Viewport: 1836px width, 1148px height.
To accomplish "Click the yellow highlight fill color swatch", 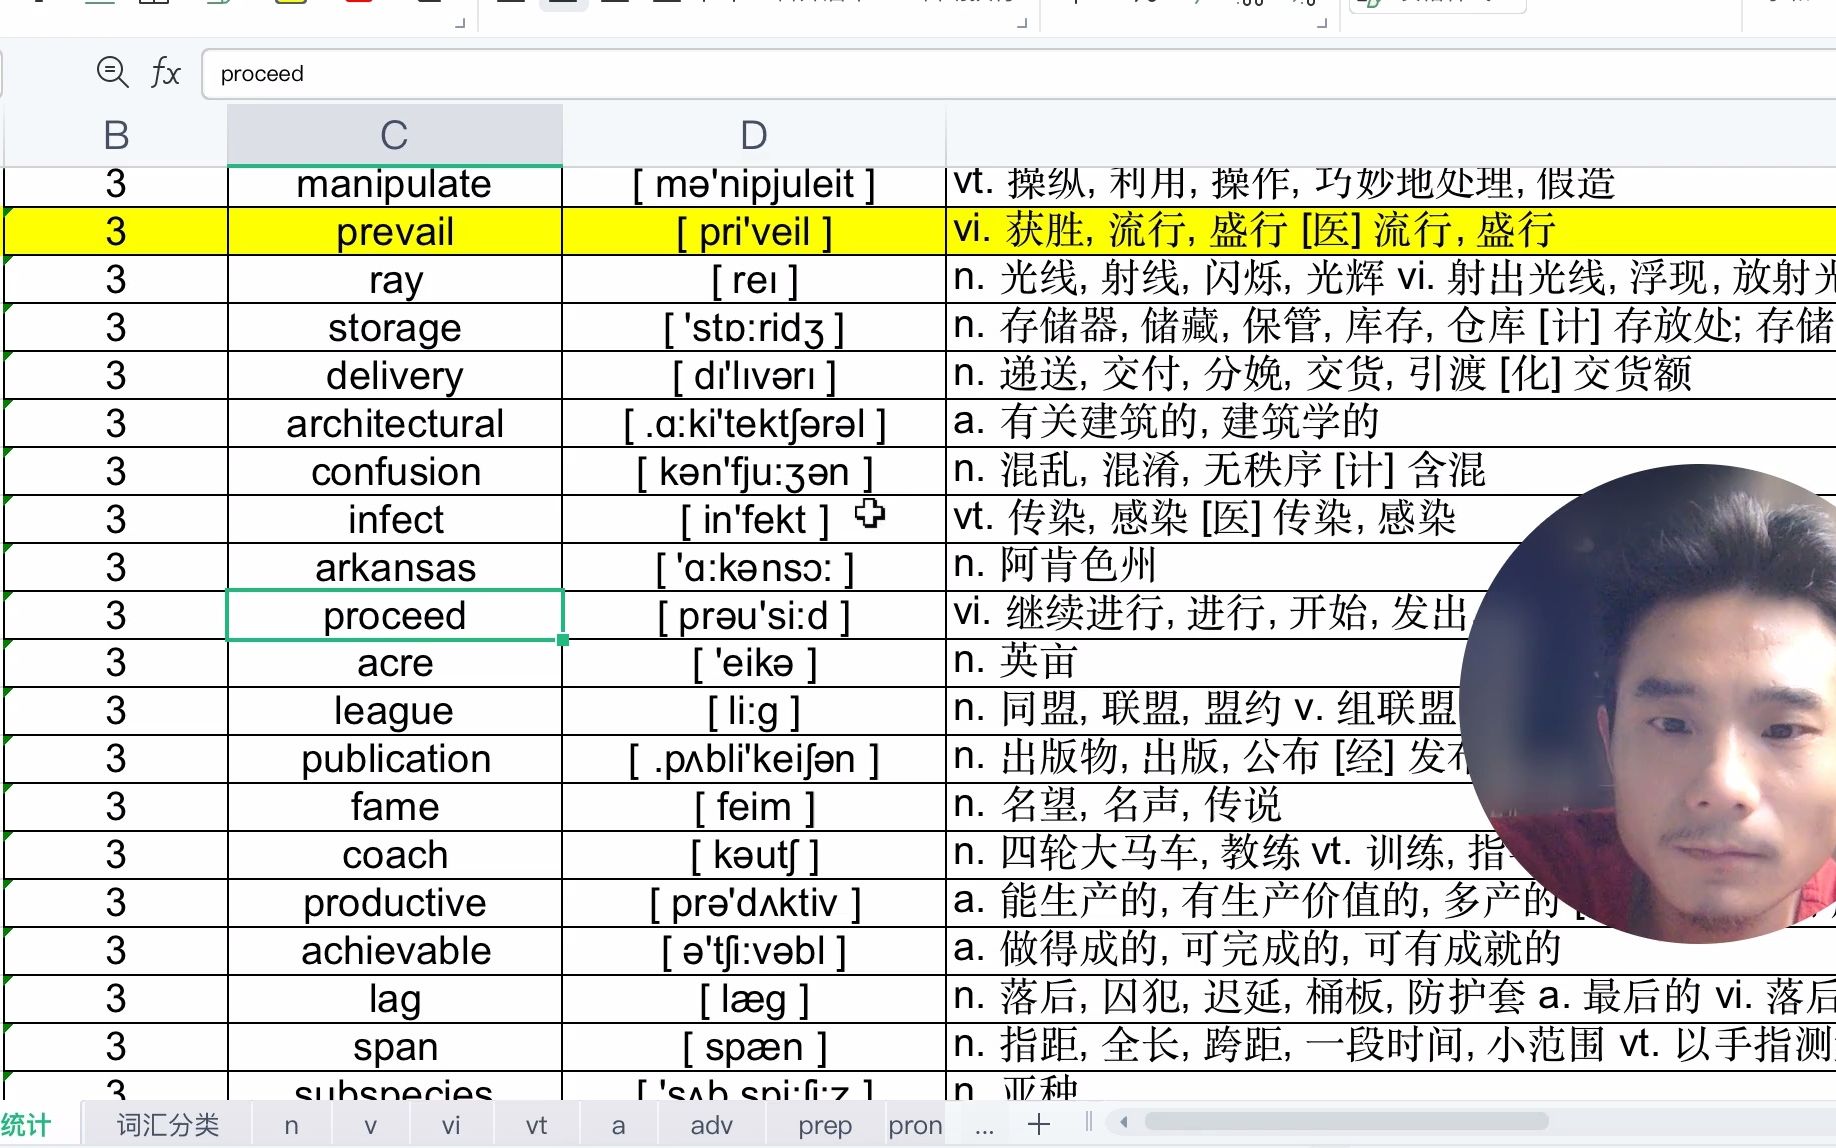I will click(289, 5).
